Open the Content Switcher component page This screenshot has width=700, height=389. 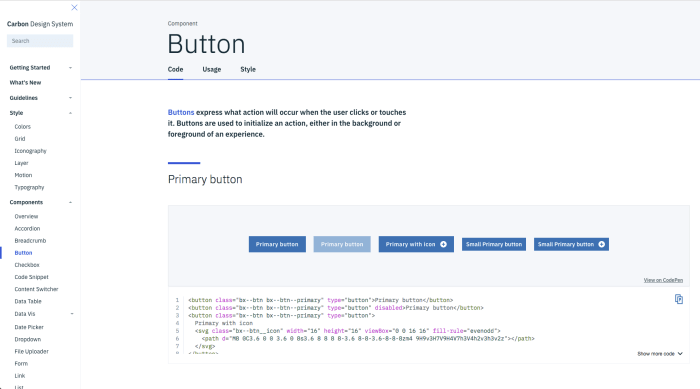pyautogui.click(x=36, y=289)
